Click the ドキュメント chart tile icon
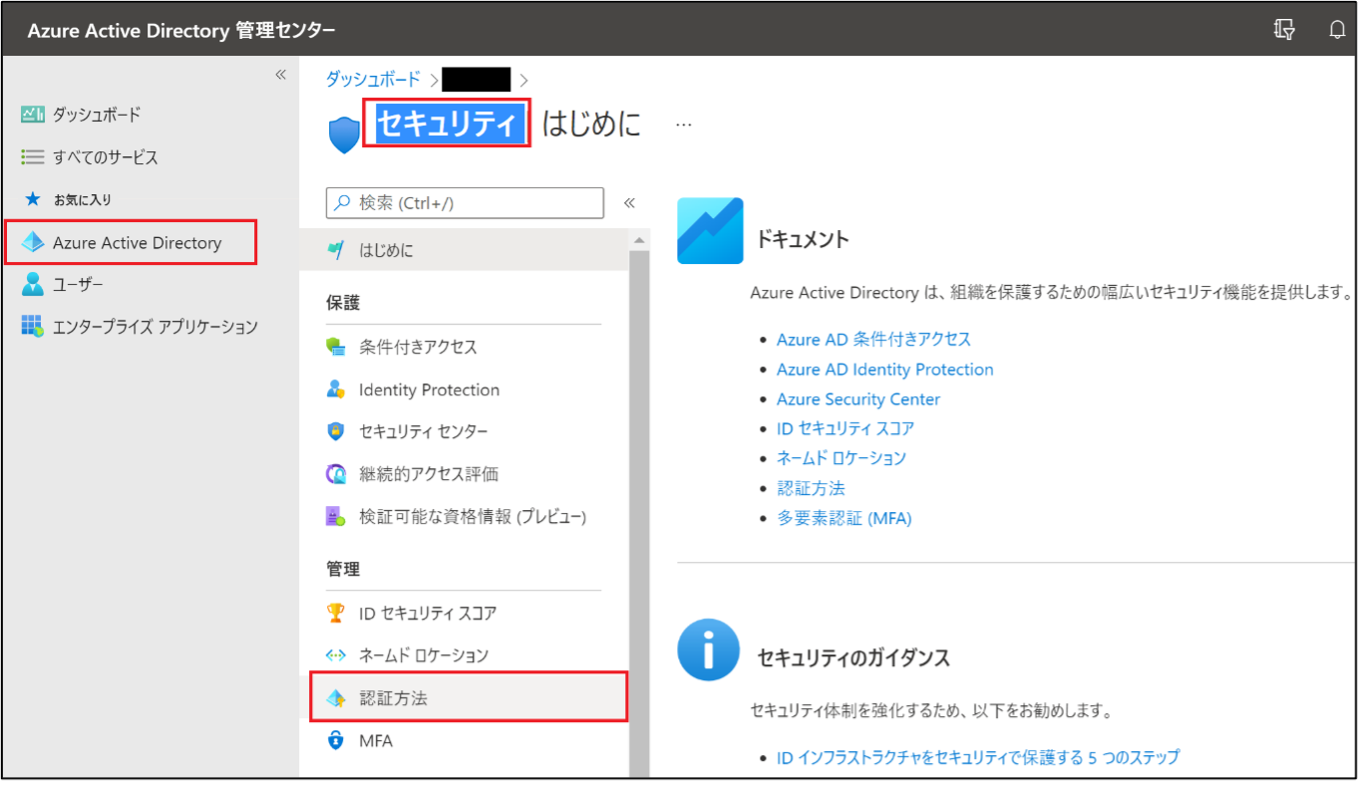Image resolution: width=1362 pixels, height=785 pixels. click(x=710, y=230)
